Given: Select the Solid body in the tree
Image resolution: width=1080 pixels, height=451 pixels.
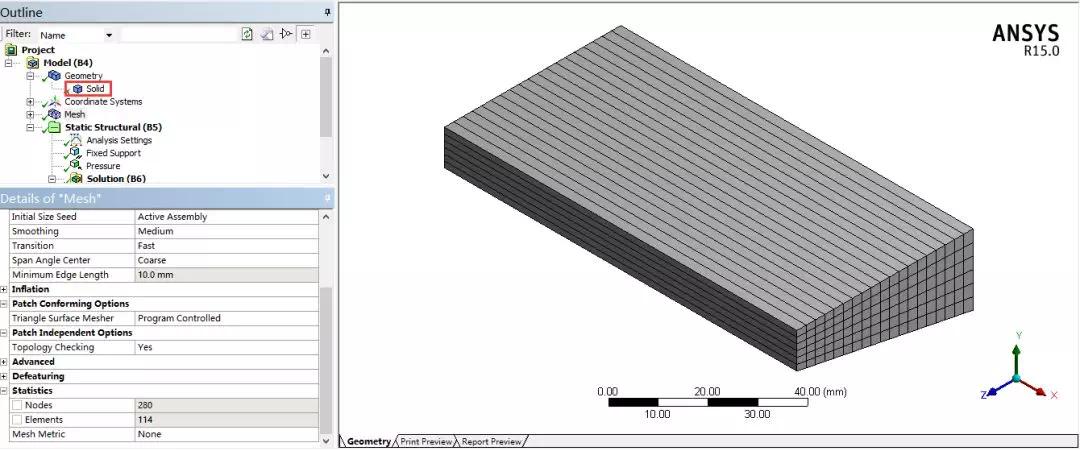Looking at the screenshot, I should click(x=94, y=89).
